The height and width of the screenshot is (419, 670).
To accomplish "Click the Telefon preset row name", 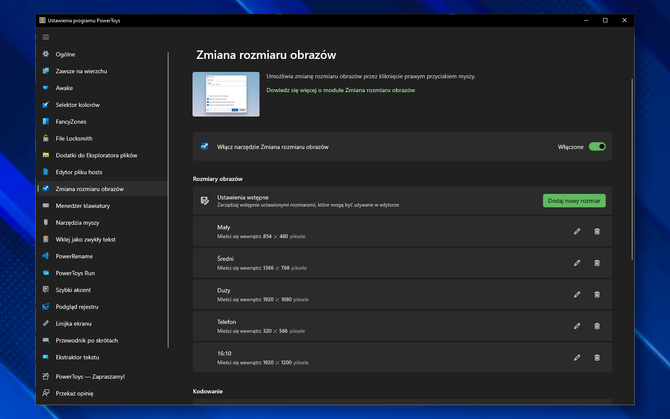I will (x=226, y=322).
